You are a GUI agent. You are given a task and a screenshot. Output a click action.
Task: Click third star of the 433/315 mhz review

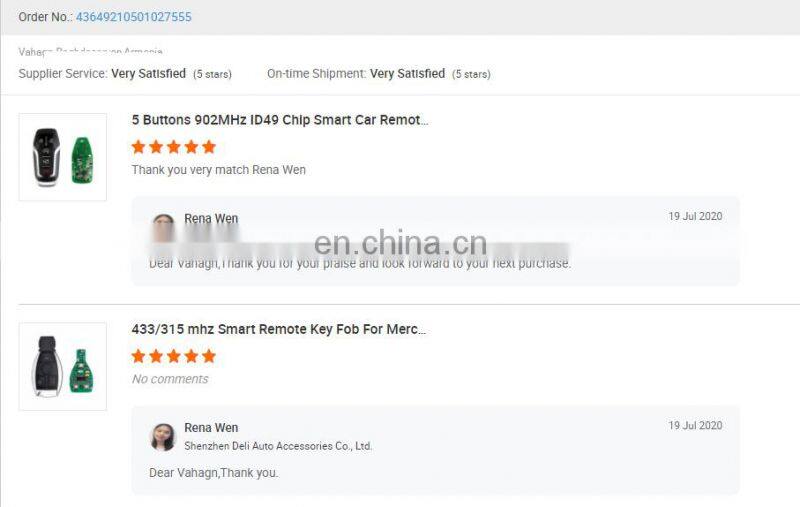pyautogui.click(x=173, y=356)
